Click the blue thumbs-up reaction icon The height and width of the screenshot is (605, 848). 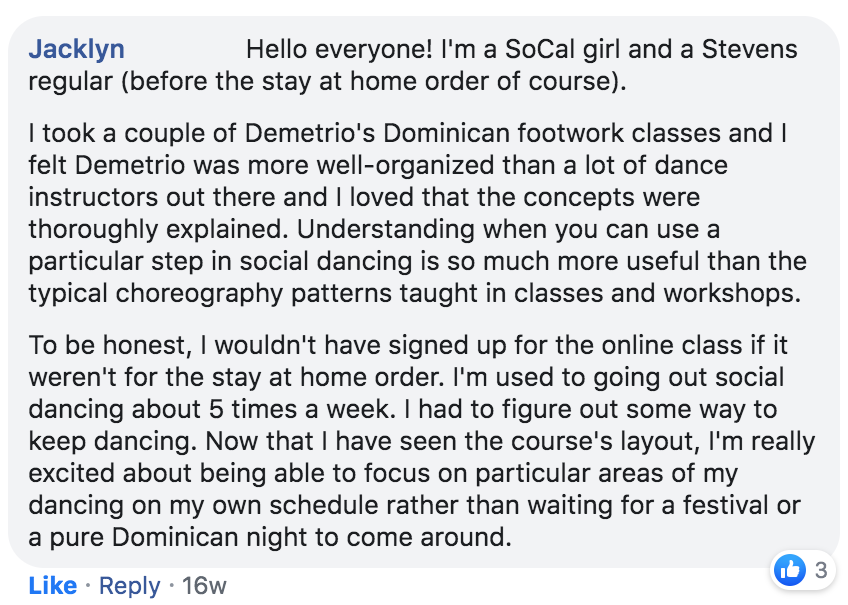point(790,570)
